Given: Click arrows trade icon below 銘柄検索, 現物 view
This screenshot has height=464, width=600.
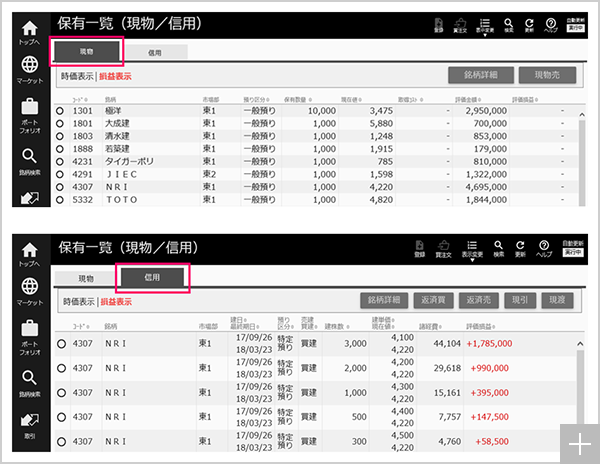Looking at the screenshot, I should point(29,198).
